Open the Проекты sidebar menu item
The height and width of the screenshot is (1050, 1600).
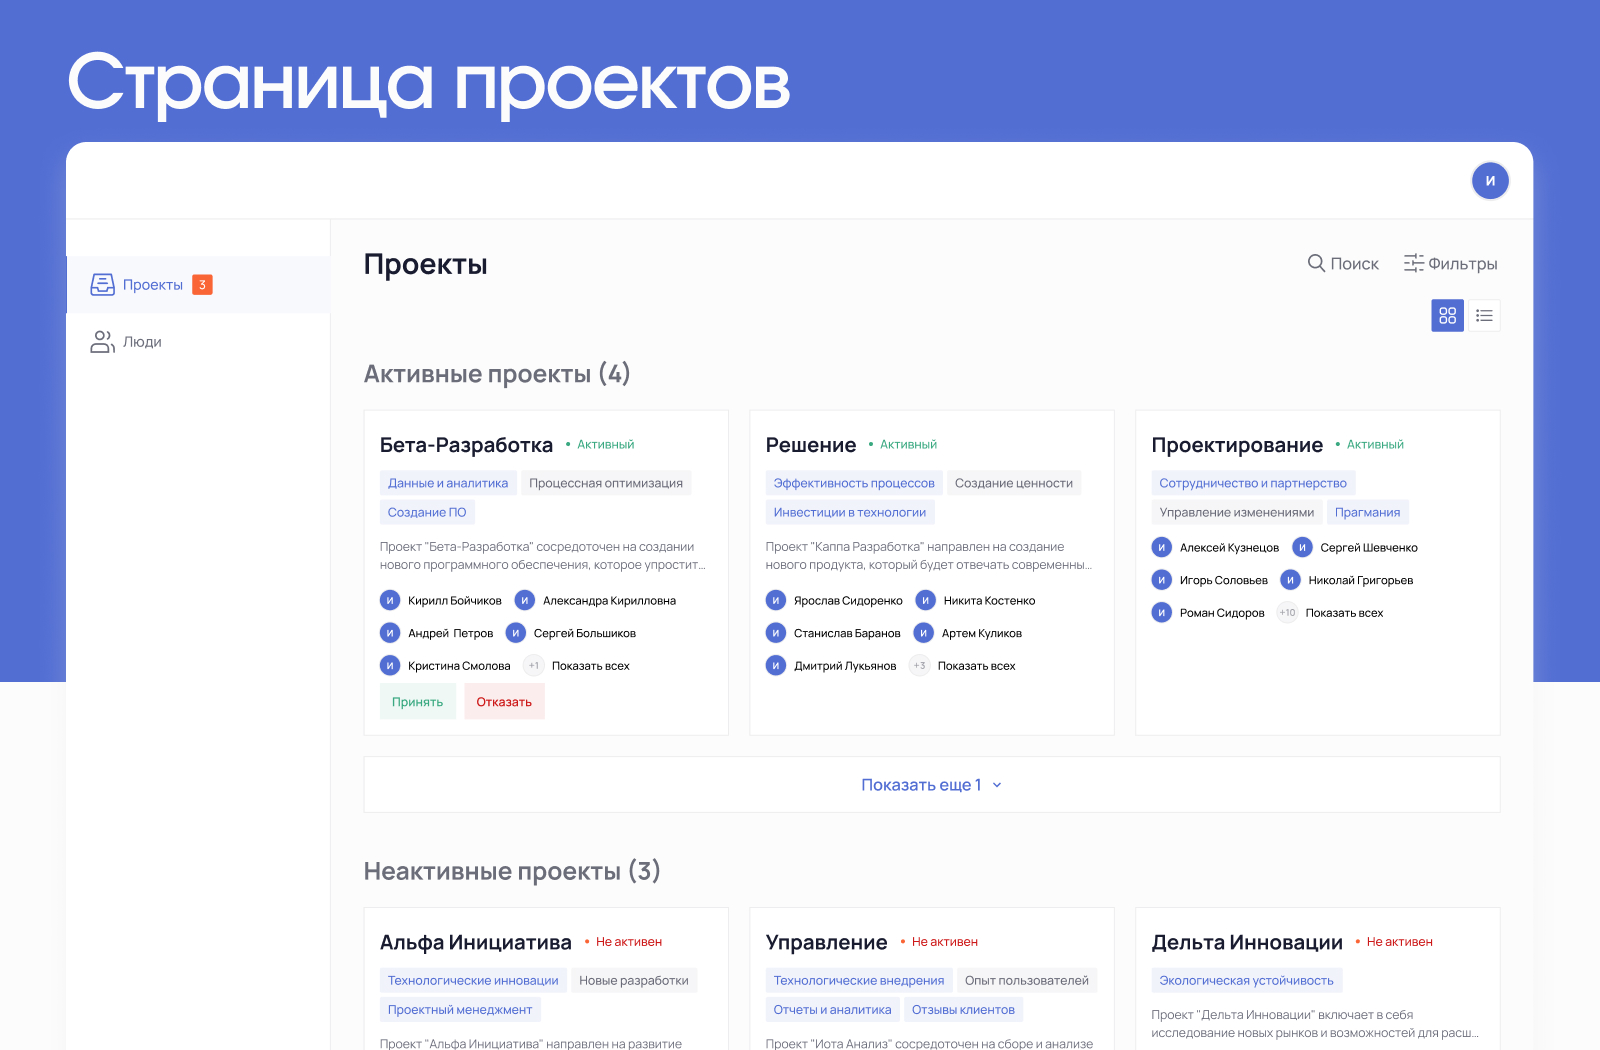[x=153, y=285]
